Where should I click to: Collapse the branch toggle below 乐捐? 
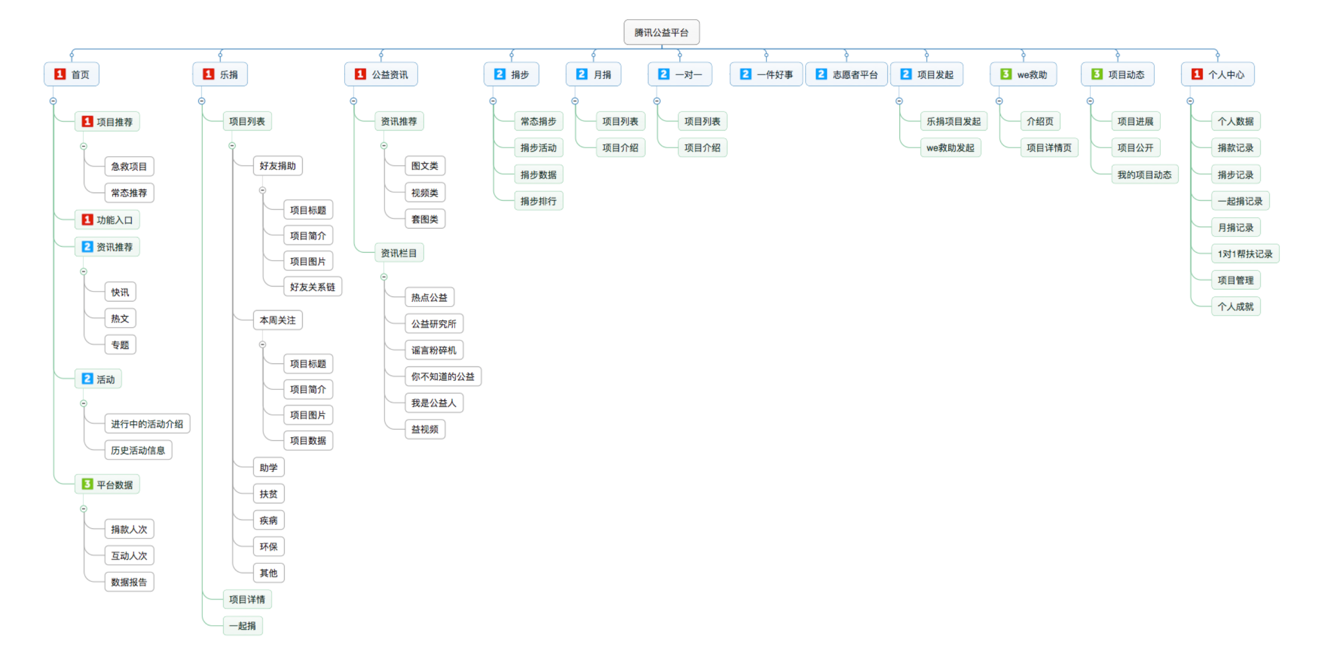[202, 101]
